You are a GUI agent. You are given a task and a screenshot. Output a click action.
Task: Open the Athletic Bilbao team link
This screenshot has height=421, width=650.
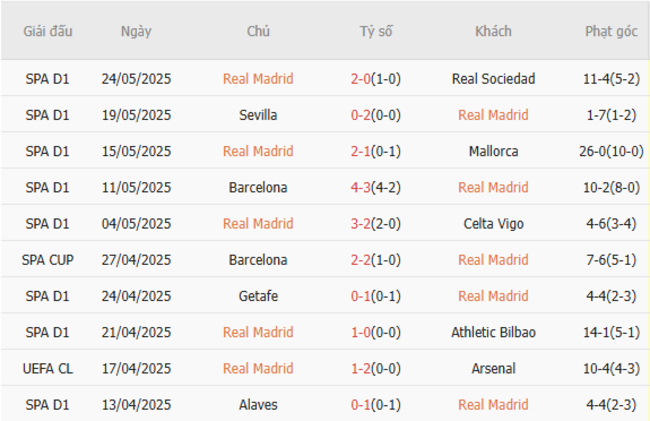coord(493,332)
